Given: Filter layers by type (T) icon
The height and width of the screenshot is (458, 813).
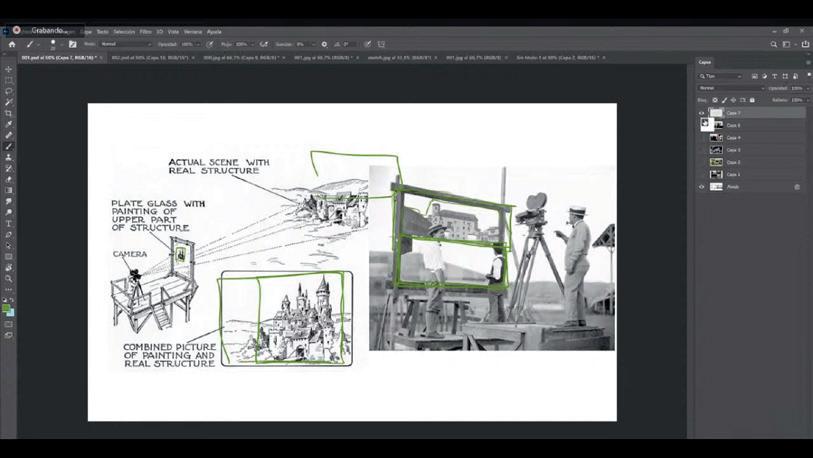Looking at the screenshot, I should click(775, 76).
